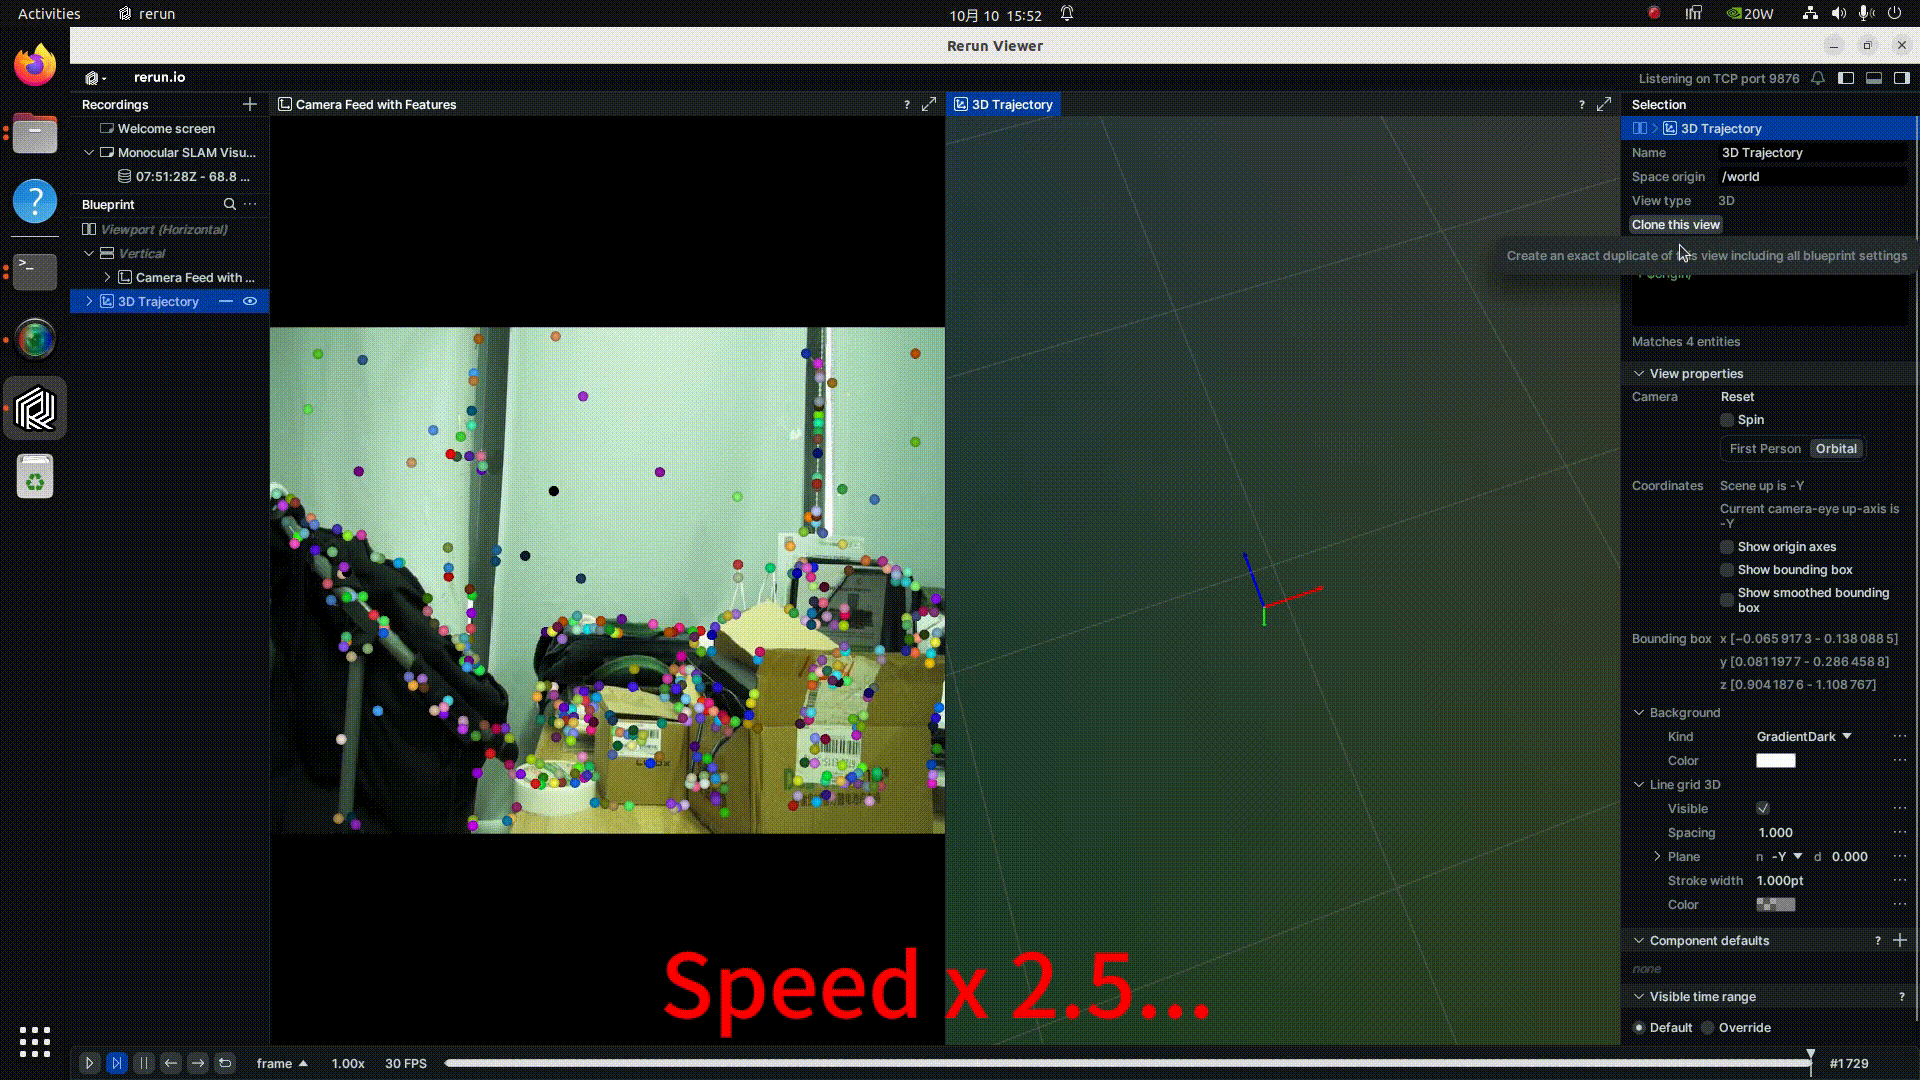
Task: Collapse the View properties section
Action: click(x=1639, y=373)
